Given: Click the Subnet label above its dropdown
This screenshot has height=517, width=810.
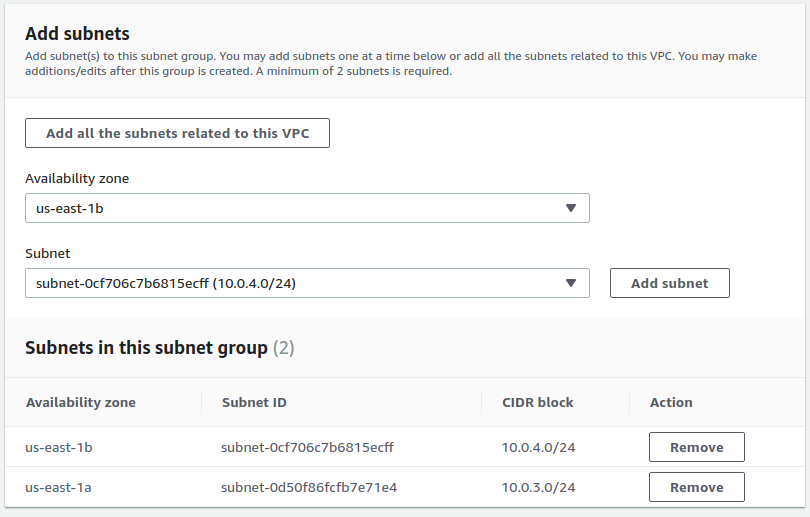Looking at the screenshot, I should tap(48, 253).
